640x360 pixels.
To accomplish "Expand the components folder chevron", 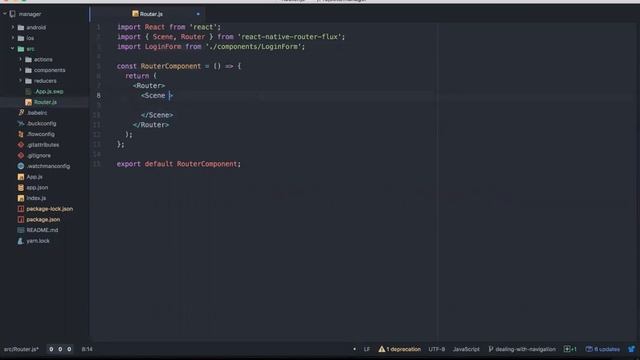I will point(20,70).
